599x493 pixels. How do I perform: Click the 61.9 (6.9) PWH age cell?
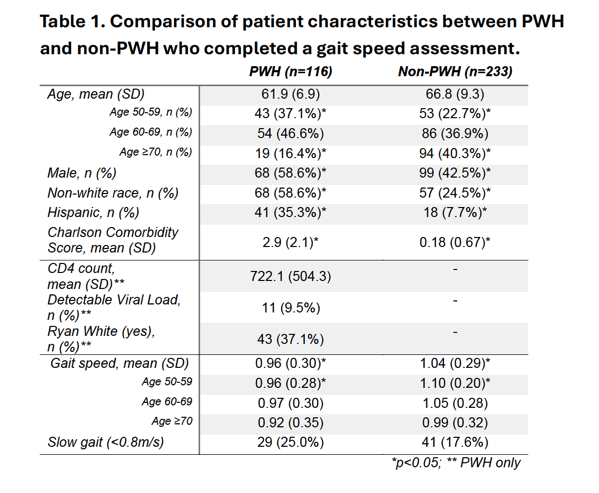pos(290,94)
